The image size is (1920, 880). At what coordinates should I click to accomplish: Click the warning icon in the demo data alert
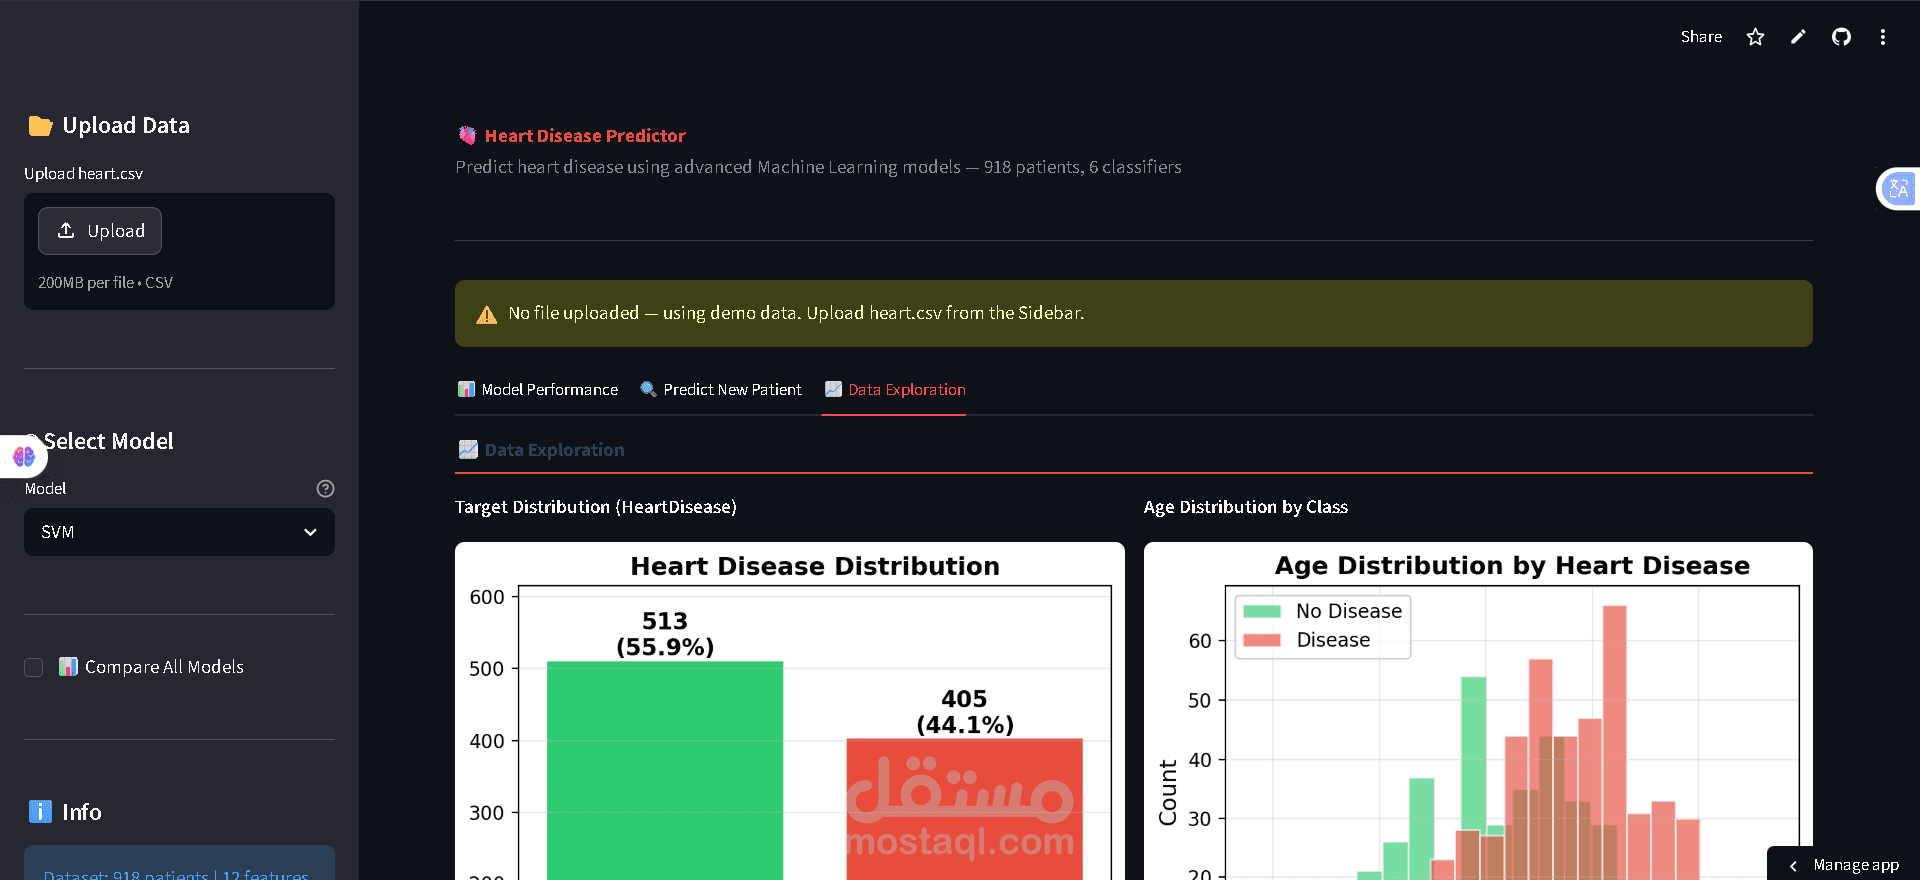487,314
